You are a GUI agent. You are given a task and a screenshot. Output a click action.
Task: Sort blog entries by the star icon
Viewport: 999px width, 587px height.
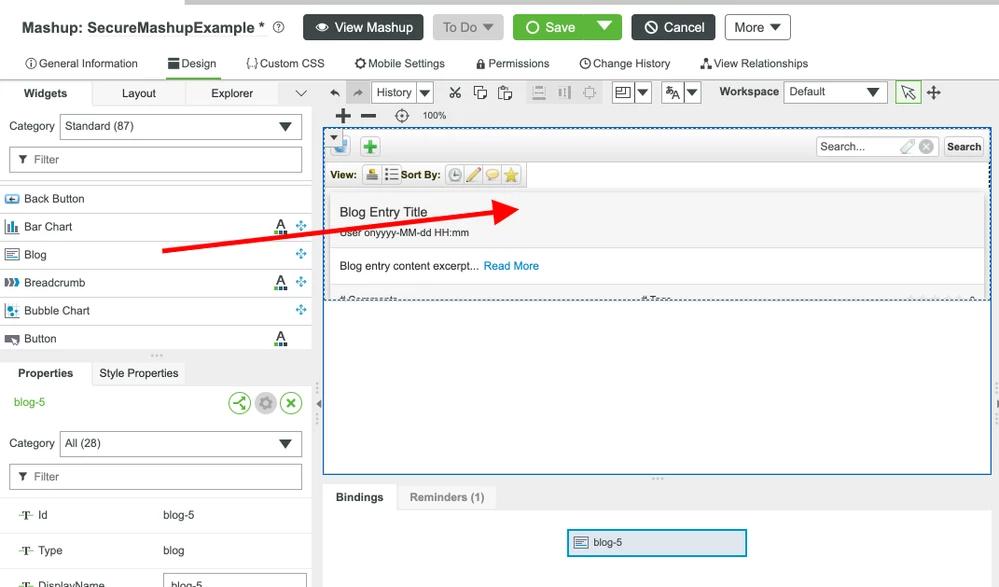[x=511, y=175]
